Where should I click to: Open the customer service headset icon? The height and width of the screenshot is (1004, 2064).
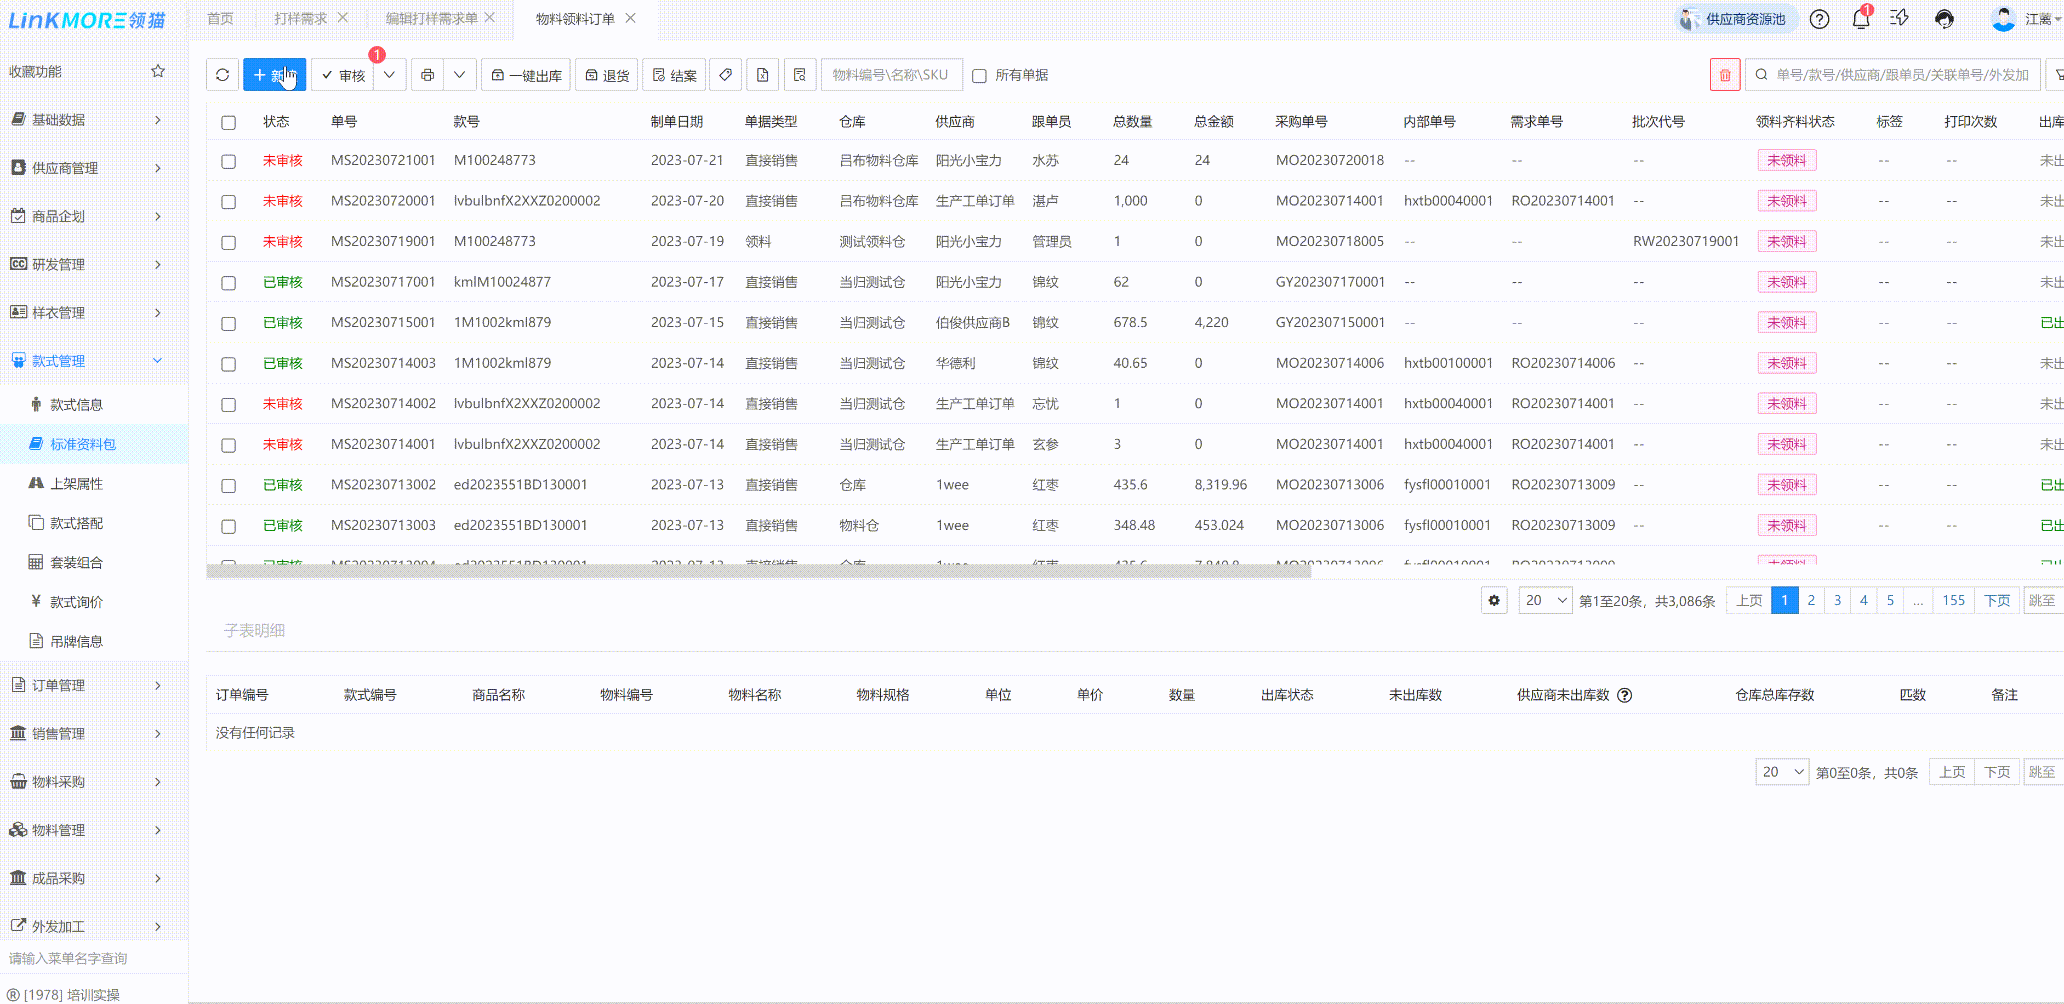(1944, 19)
